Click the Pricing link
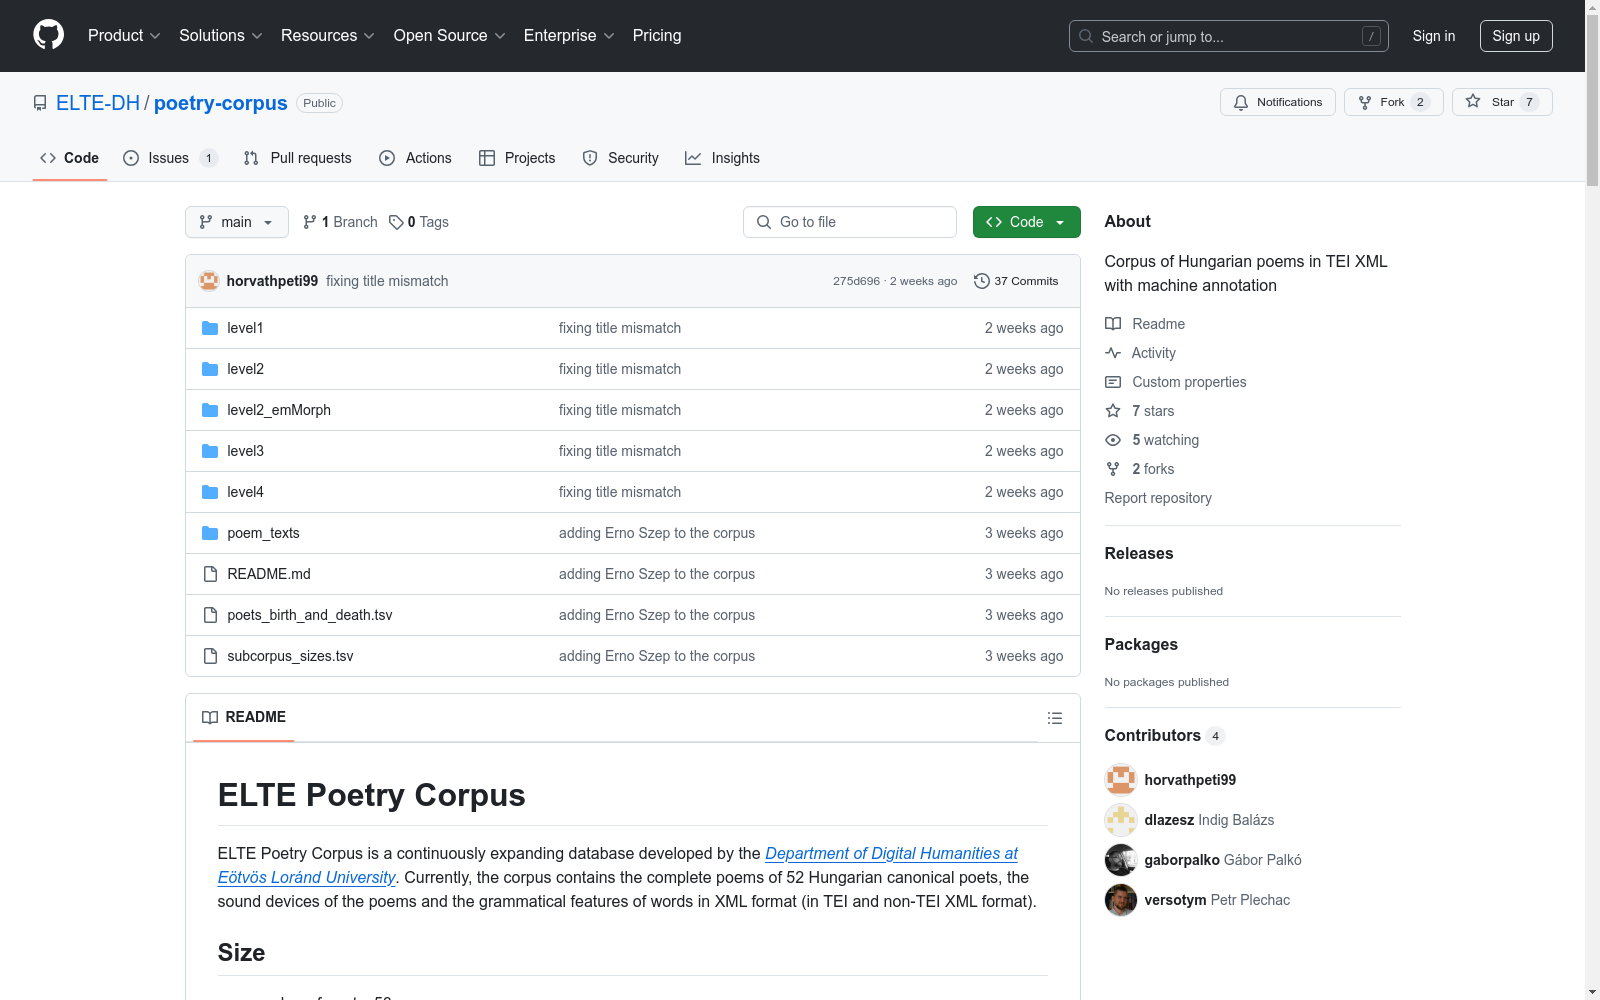This screenshot has width=1600, height=1000. tap(657, 36)
